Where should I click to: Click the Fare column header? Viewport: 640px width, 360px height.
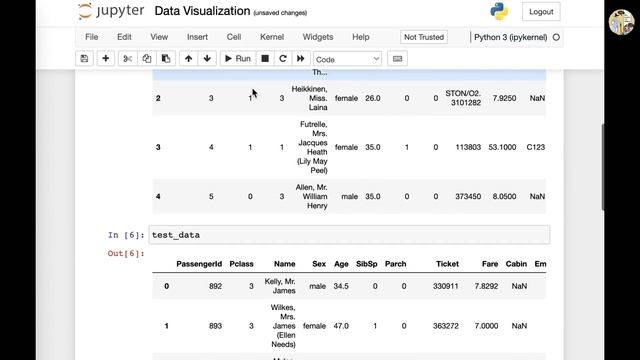490,264
